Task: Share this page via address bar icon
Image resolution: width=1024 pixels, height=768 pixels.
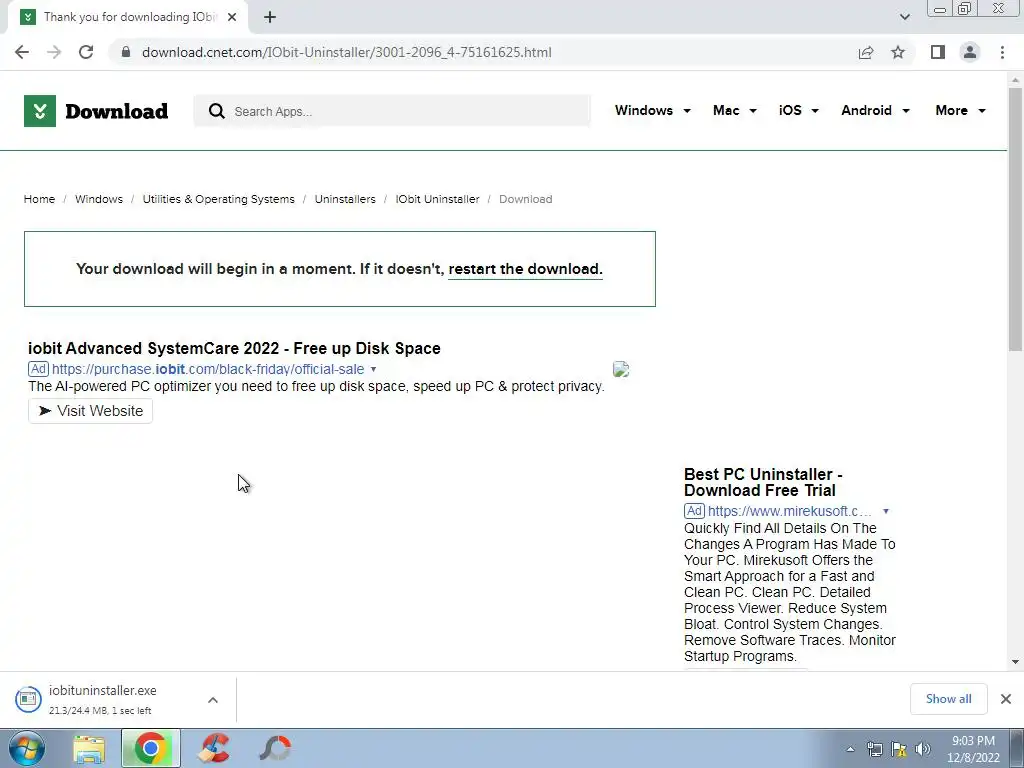Action: click(x=866, y=52)
